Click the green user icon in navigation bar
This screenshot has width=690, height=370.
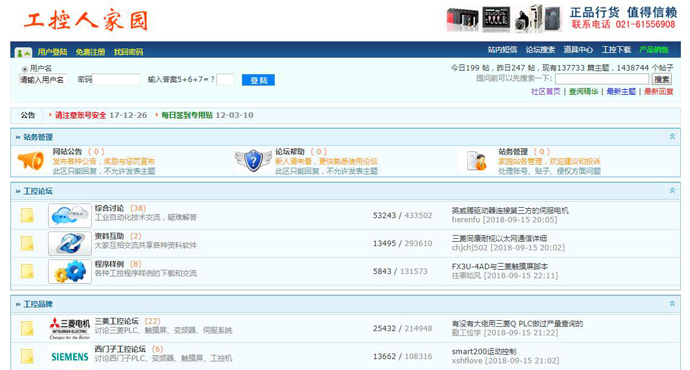coord(23,53)
